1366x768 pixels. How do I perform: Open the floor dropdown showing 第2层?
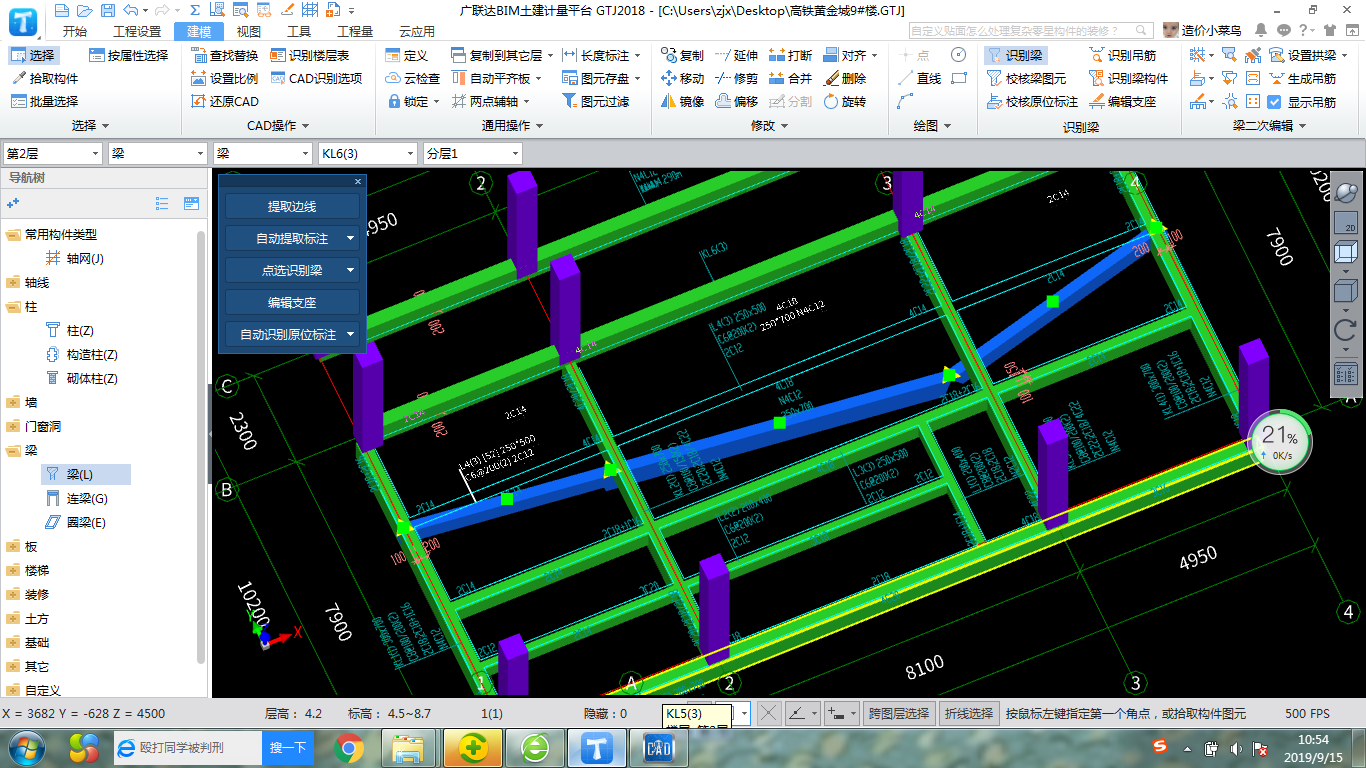[53, 153]
